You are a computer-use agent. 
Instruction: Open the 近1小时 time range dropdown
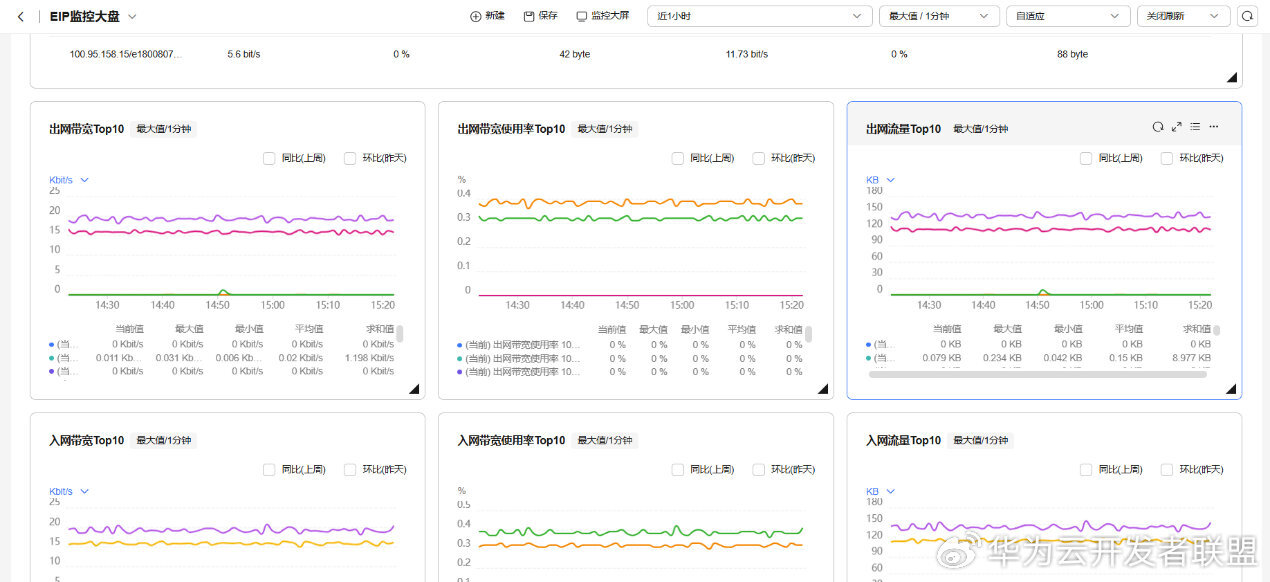(x=759, y=16)
